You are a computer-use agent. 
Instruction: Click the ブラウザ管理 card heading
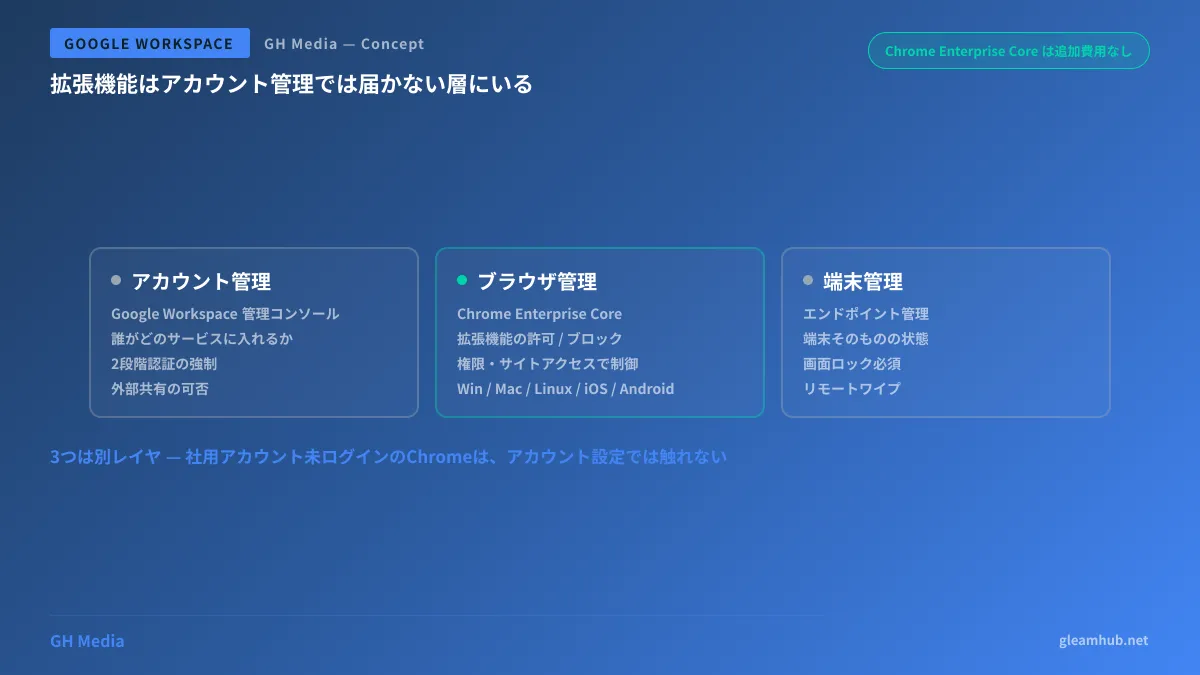(537, 281)
